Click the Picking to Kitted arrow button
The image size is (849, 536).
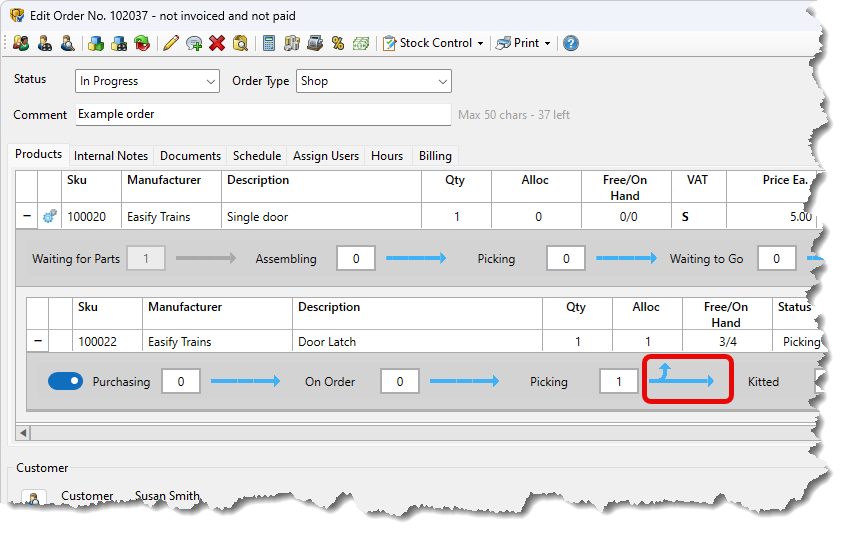[686, 380]
